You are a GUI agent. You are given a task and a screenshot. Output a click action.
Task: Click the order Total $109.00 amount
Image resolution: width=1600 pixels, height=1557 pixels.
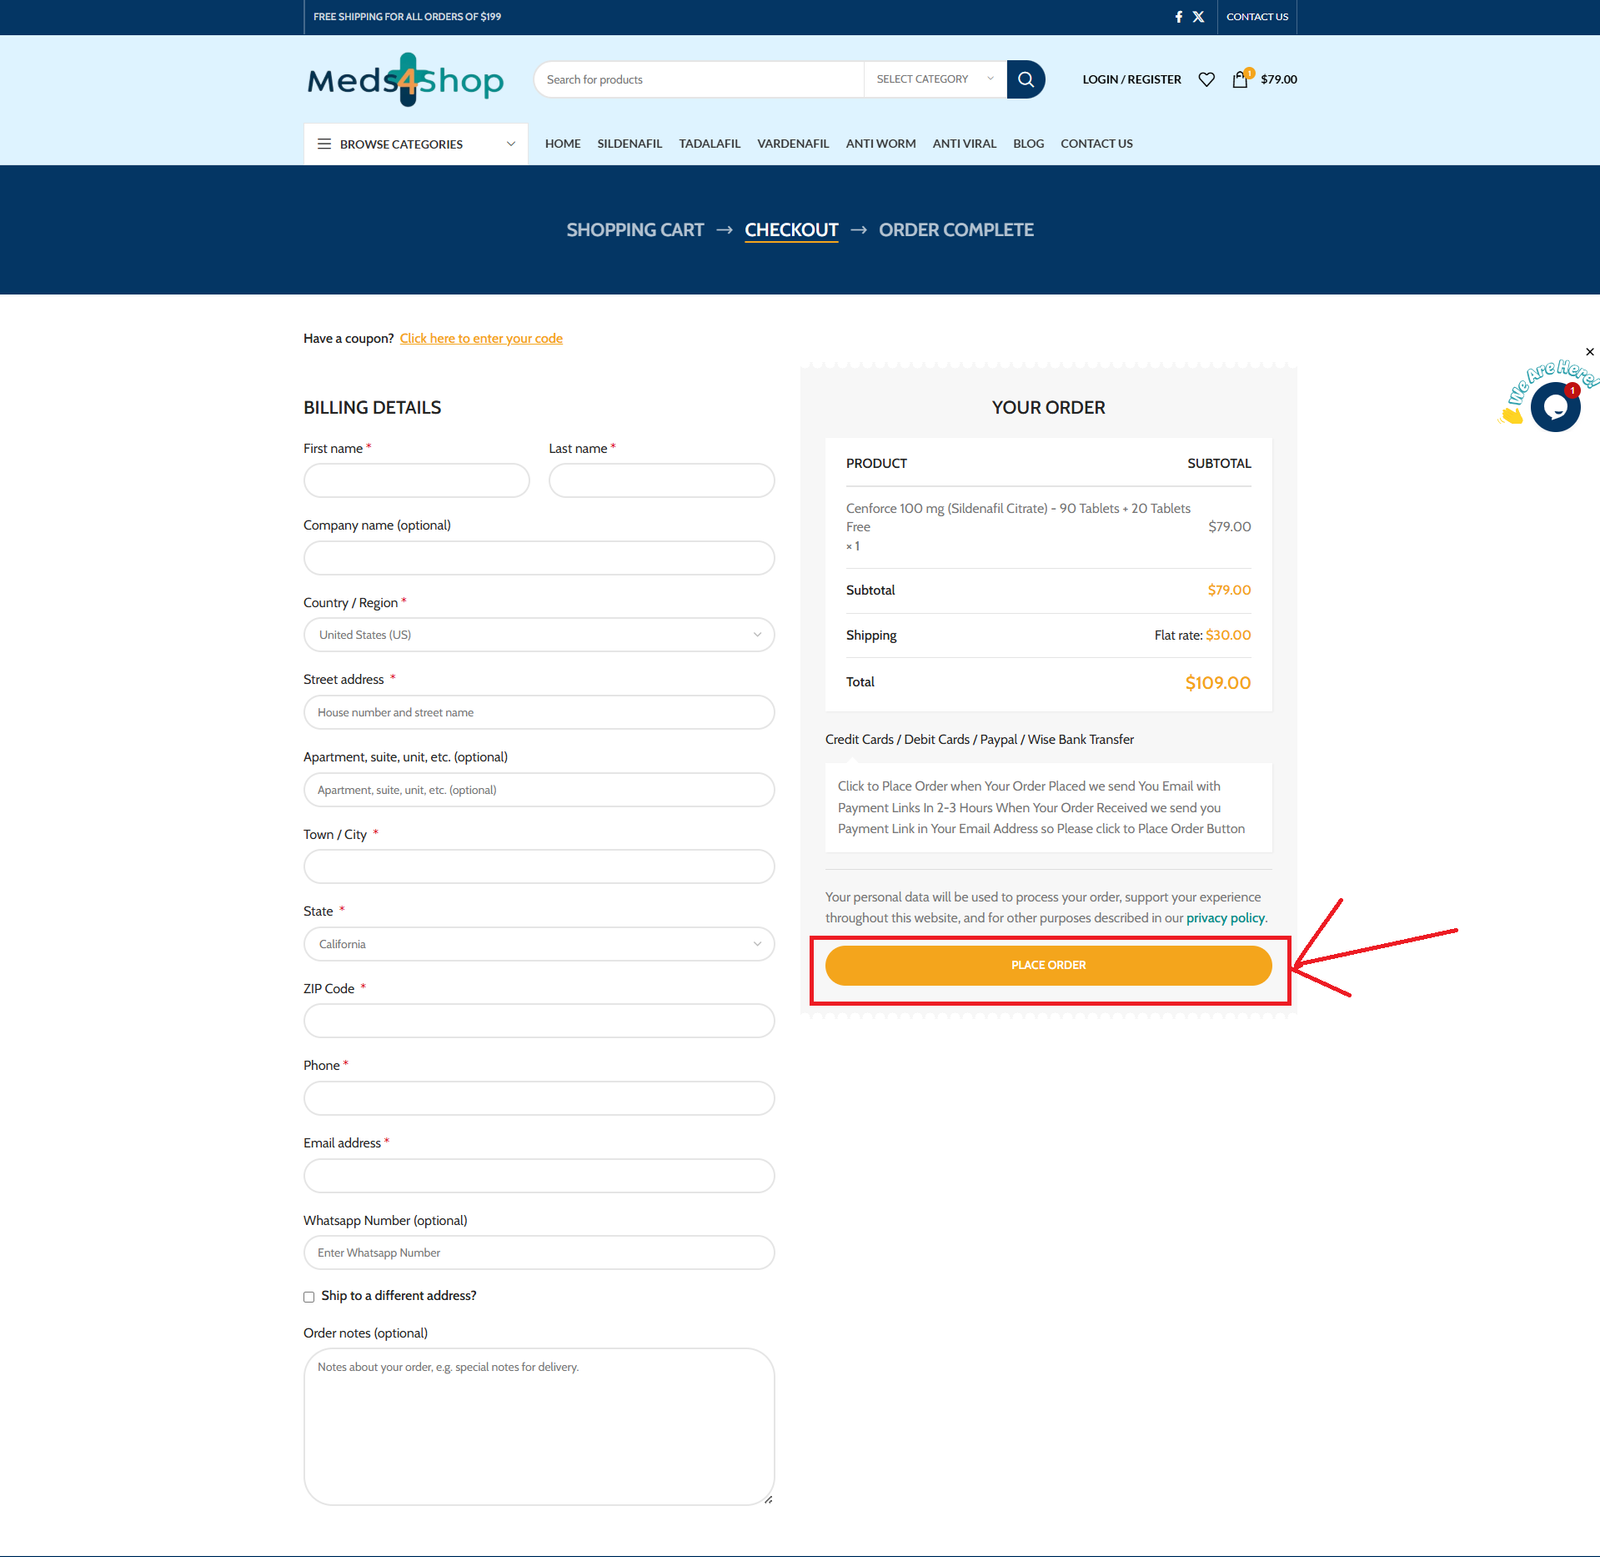[1218, 683]
